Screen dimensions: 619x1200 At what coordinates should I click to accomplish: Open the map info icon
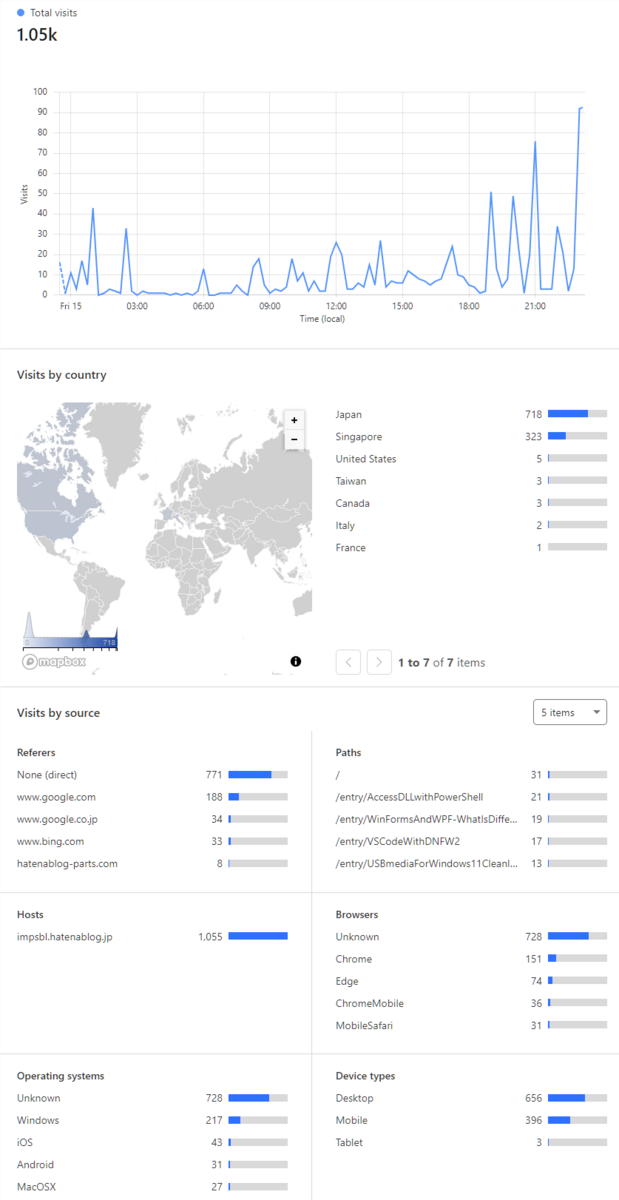[x=296, y=661]
